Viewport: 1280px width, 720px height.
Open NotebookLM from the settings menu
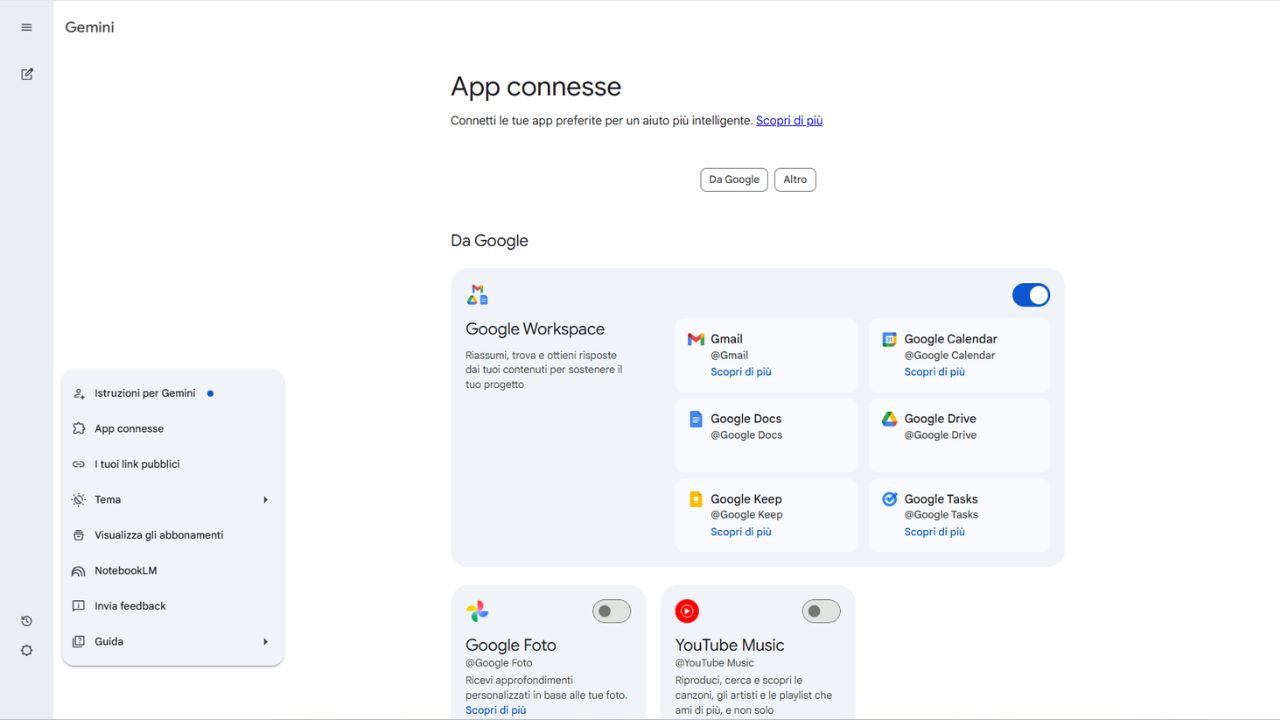[x=125, y=571]
